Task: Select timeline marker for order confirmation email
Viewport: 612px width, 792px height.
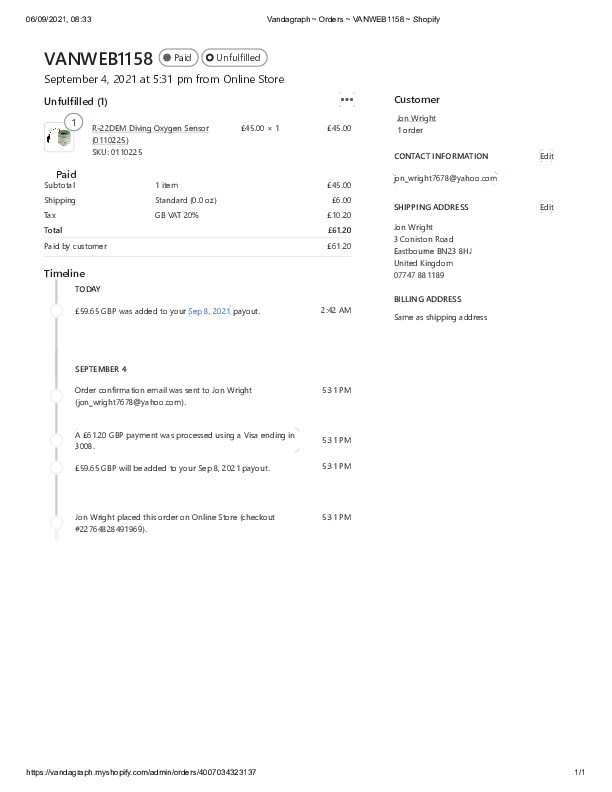Action: point(57,396)
